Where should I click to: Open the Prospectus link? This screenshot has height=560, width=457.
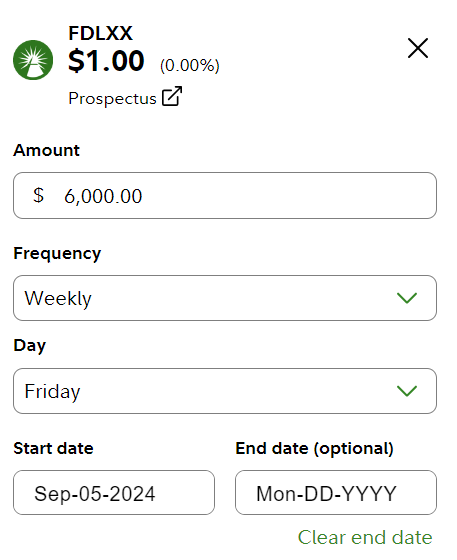pyautogui.click(x=112, y=98)
